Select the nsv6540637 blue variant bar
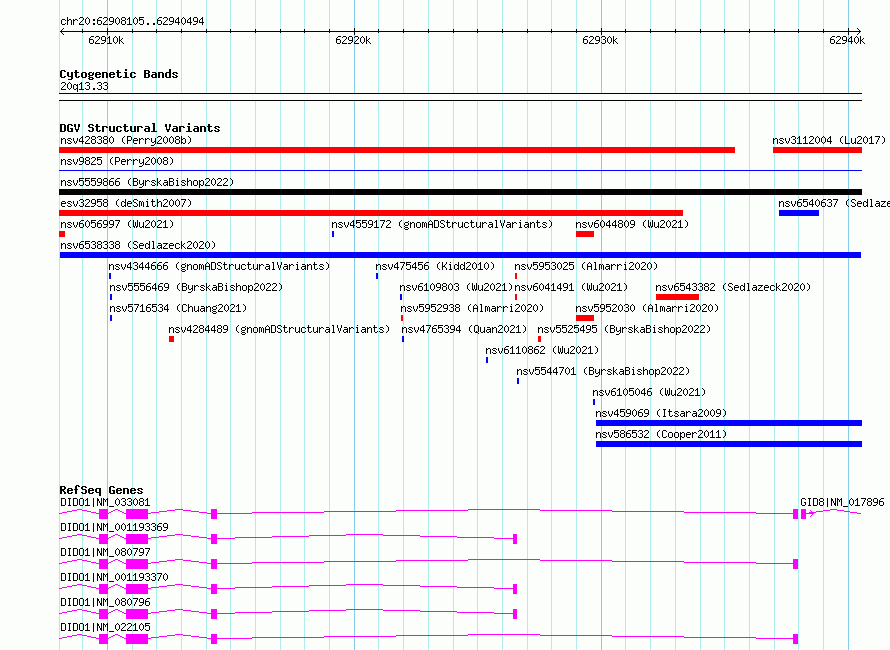Image resolution: width=890 pixels, height=650 pixels. [x=799, y=213]
